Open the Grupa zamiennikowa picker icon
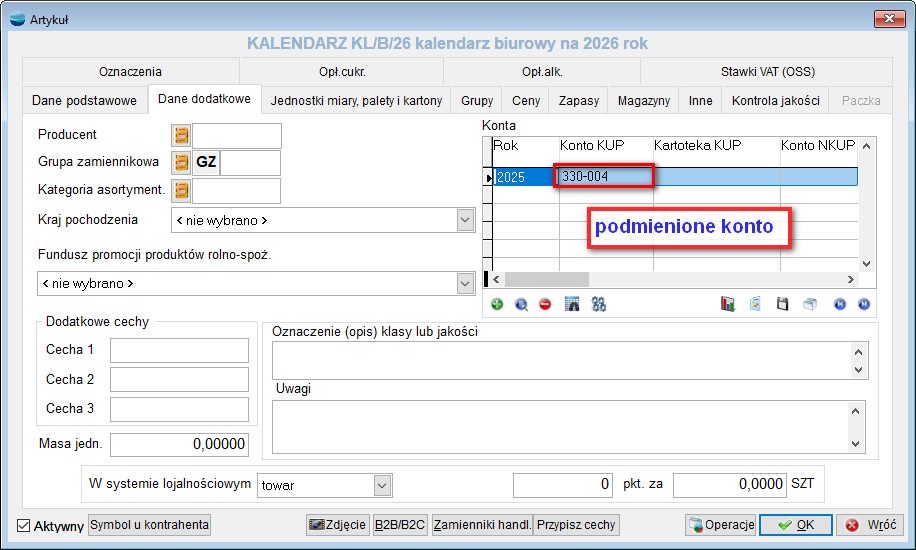 point(181,162)
